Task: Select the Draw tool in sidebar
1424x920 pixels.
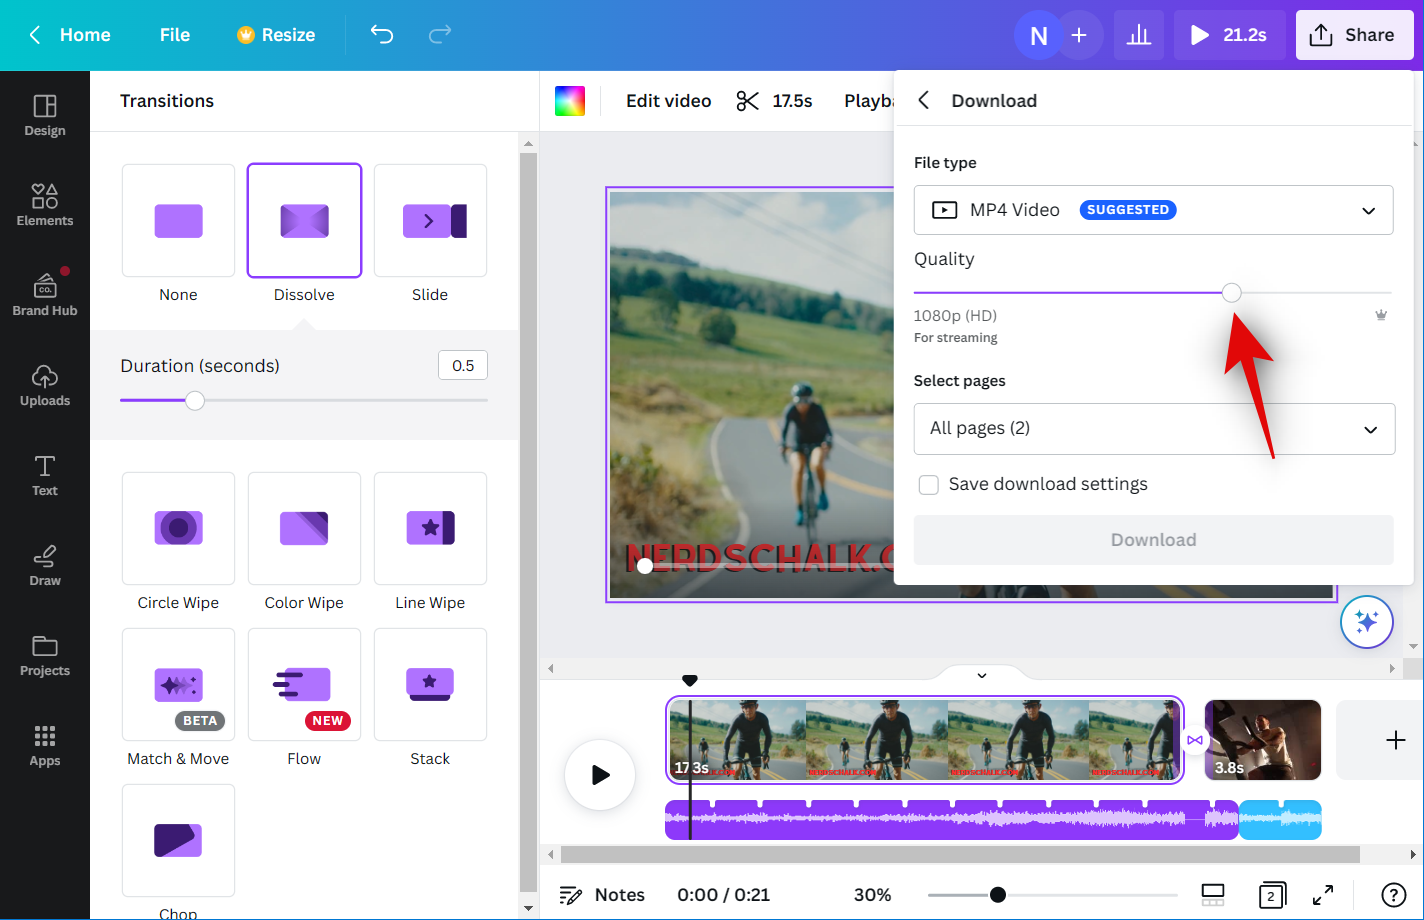Action: point(45,565)
